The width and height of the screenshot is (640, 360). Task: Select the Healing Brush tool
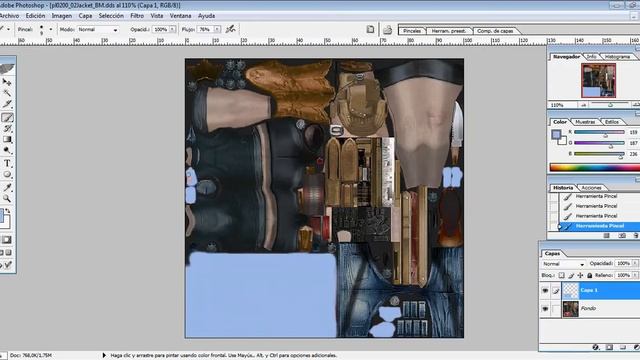(7, 104)
